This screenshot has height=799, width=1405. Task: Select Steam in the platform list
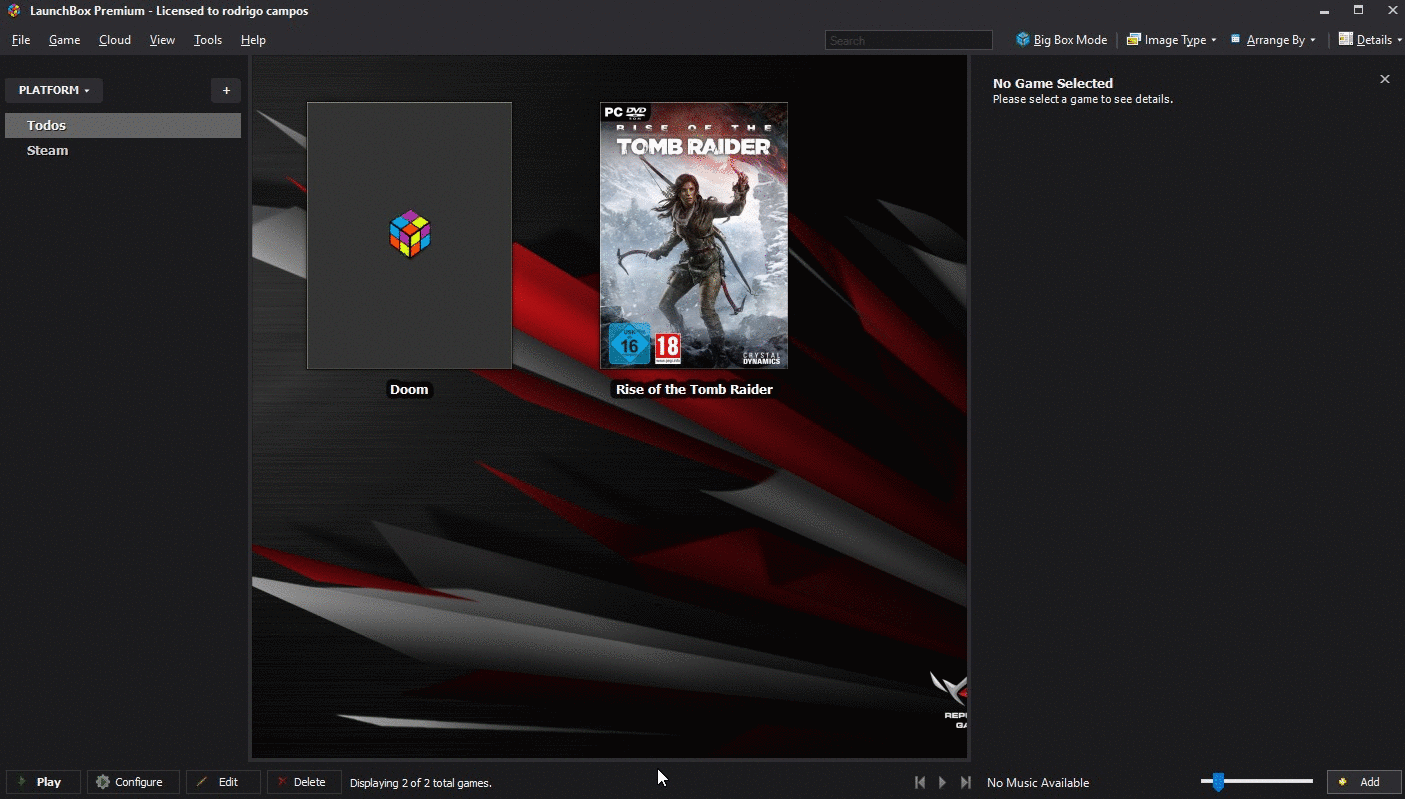[x=48, y=150]
